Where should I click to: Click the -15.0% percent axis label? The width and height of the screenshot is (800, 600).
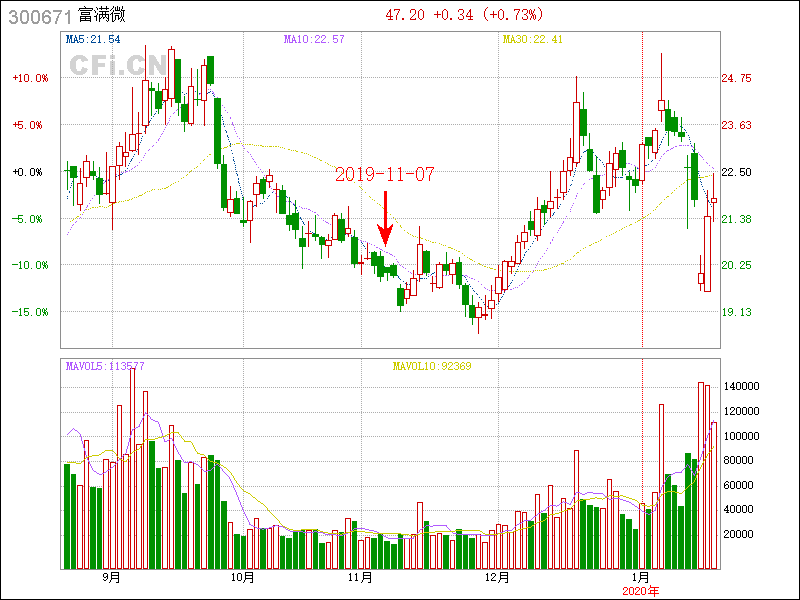(x=29, y=312)
